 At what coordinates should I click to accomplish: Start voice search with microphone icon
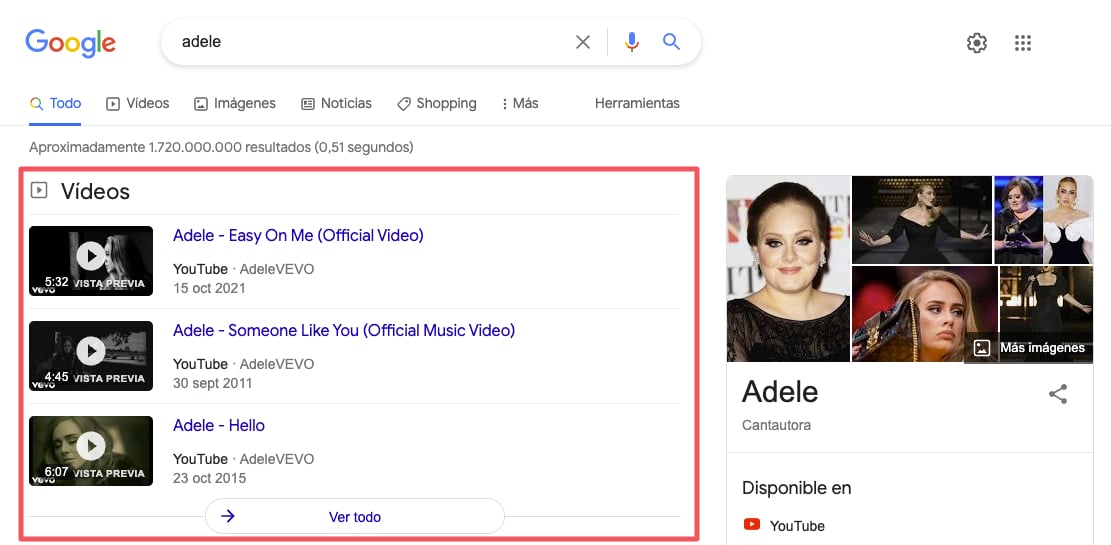[631, 42]
